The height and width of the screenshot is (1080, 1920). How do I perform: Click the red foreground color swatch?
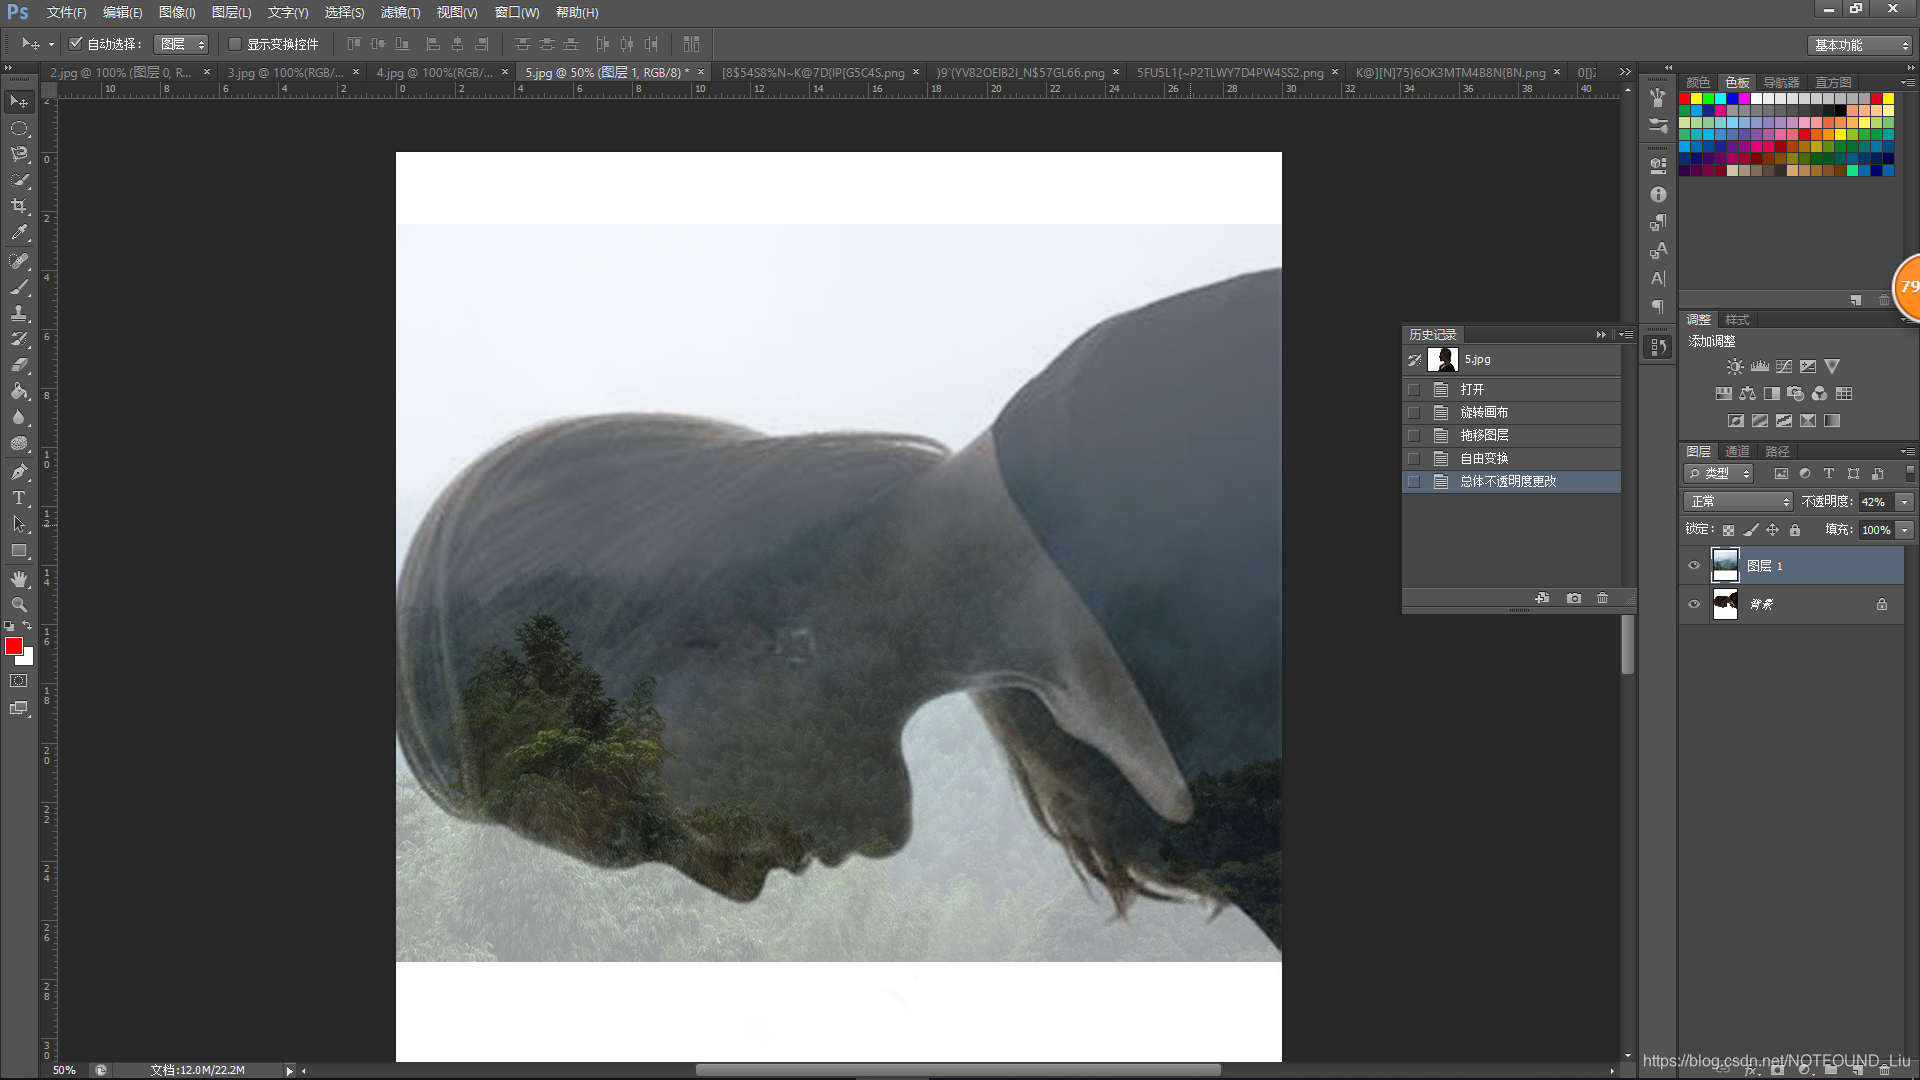(14, 646)
